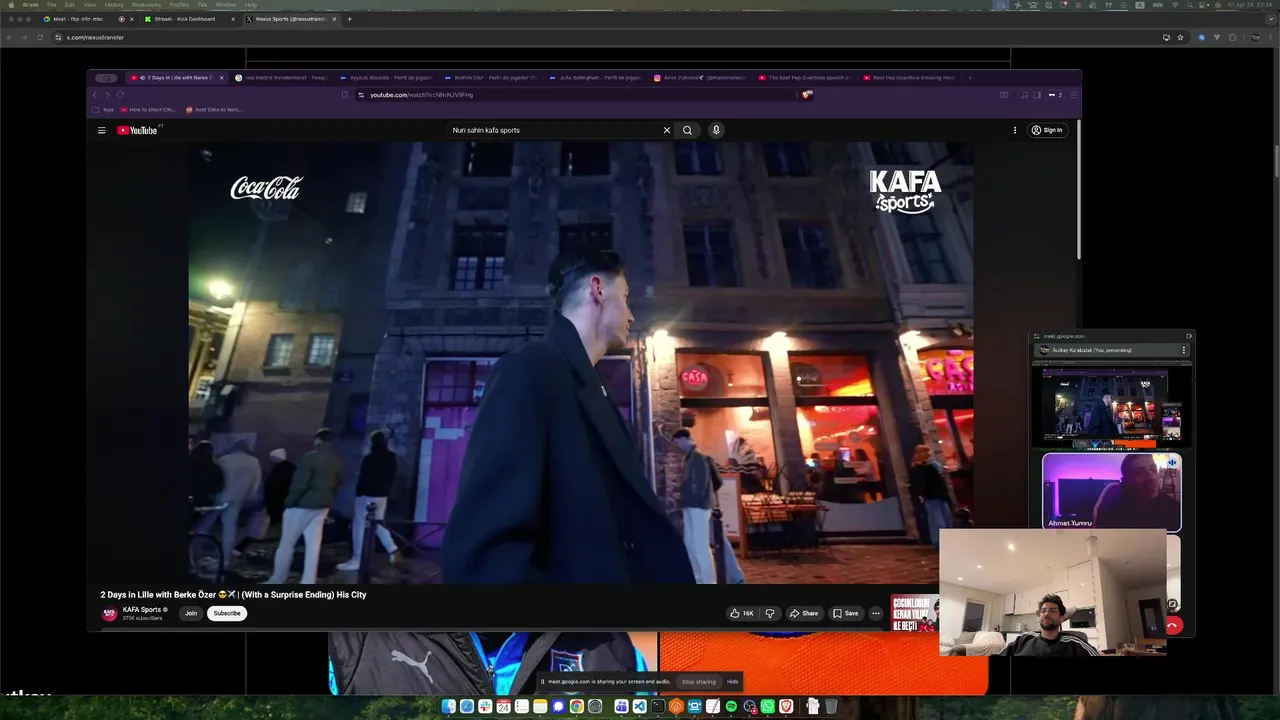Start voice search with microphone icon
1280x720 pixels.
click(716, 130)
